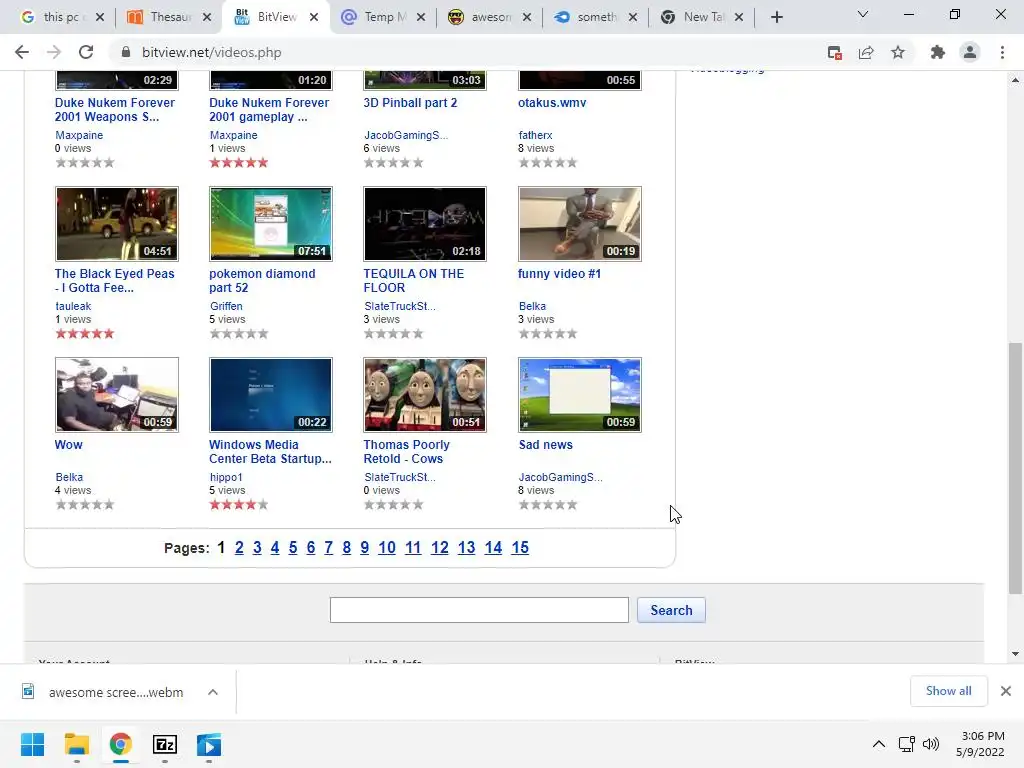Click Show all downloads
The height and width of the screenshot is (768, 1024).
click(948, 691)
